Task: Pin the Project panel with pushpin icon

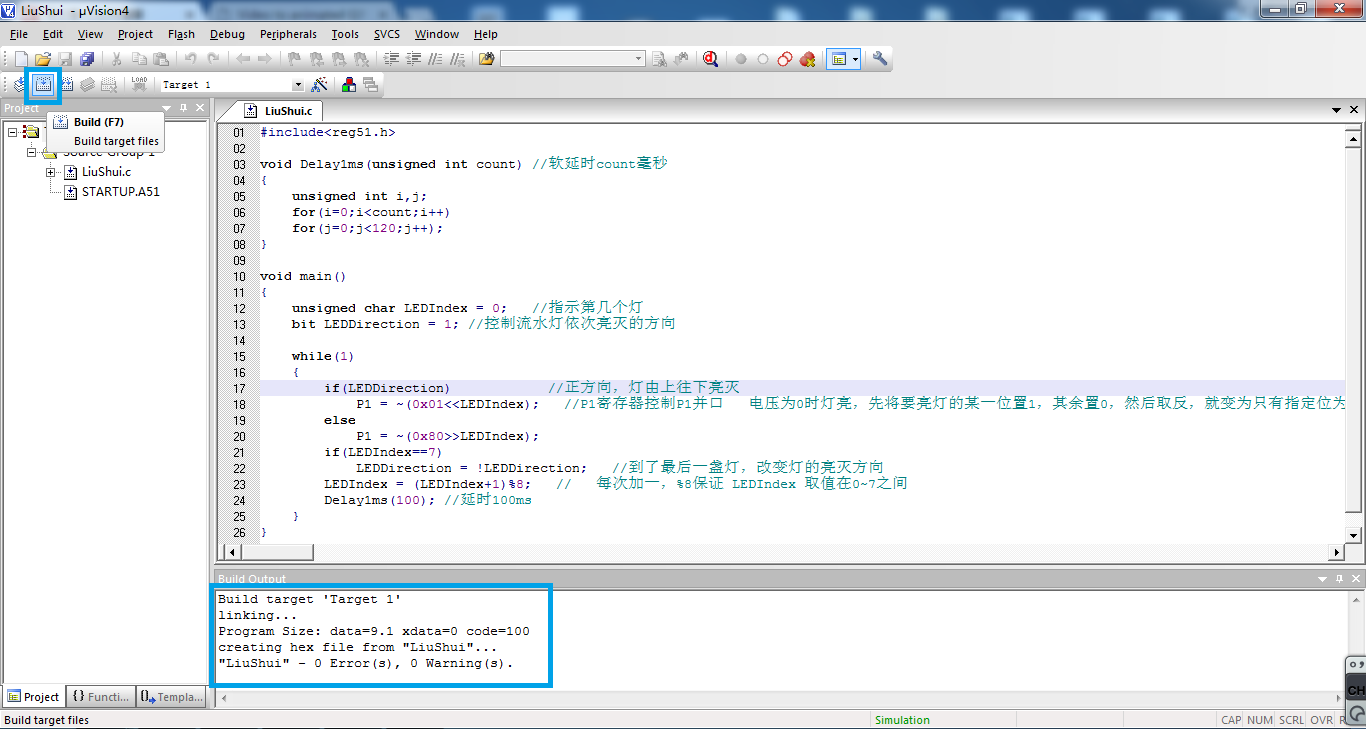Action: 184,108
